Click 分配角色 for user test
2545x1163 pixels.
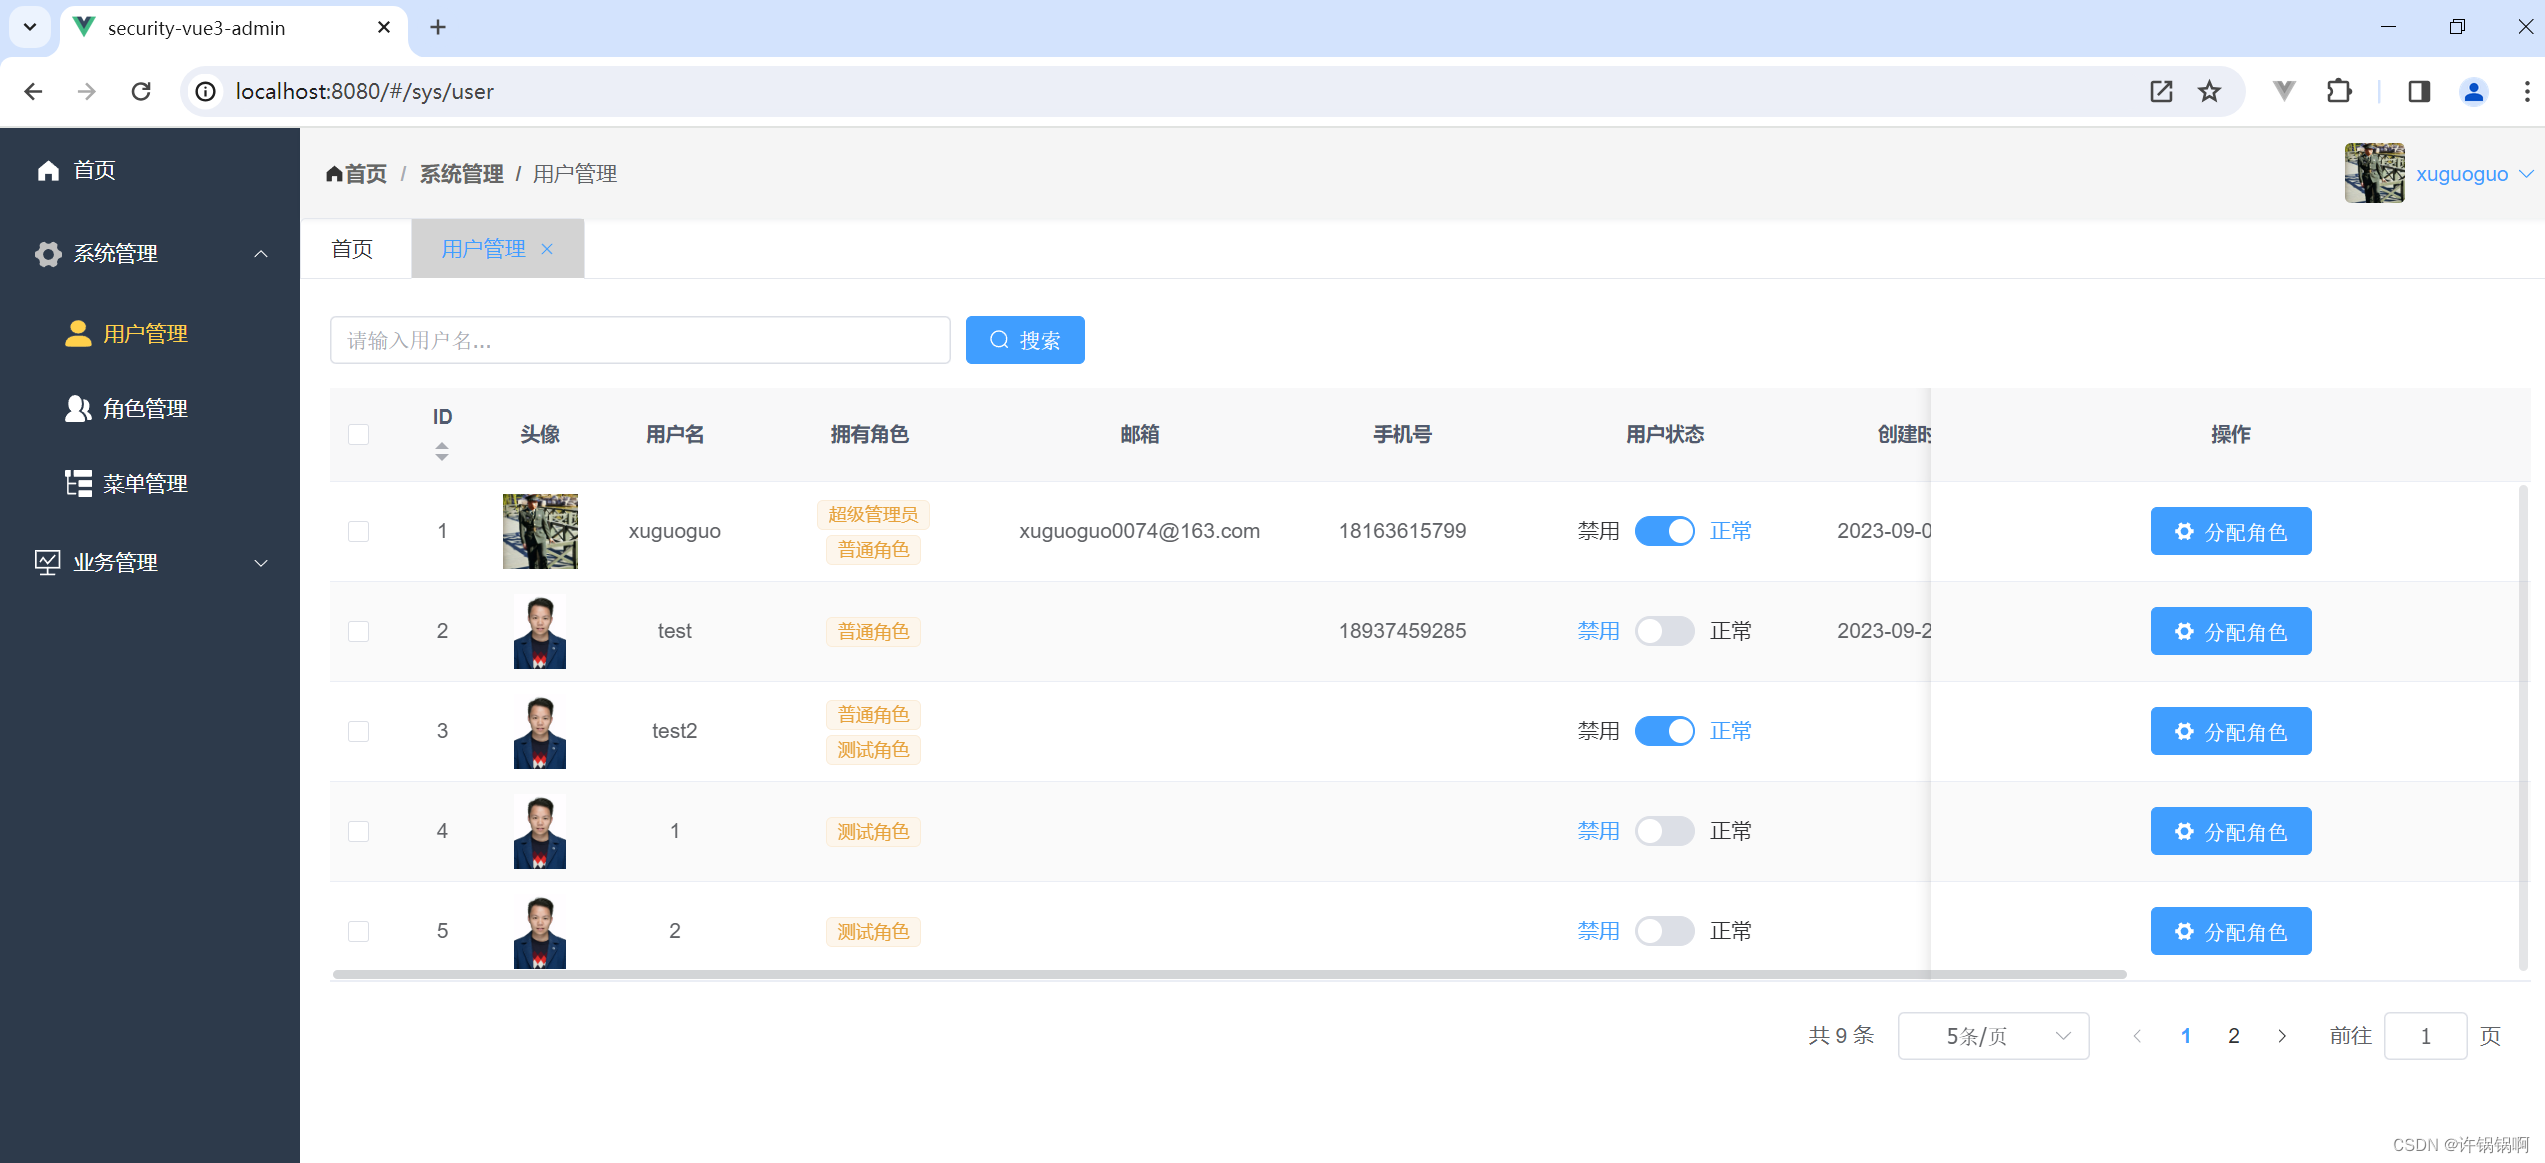tap(2231, 631)
